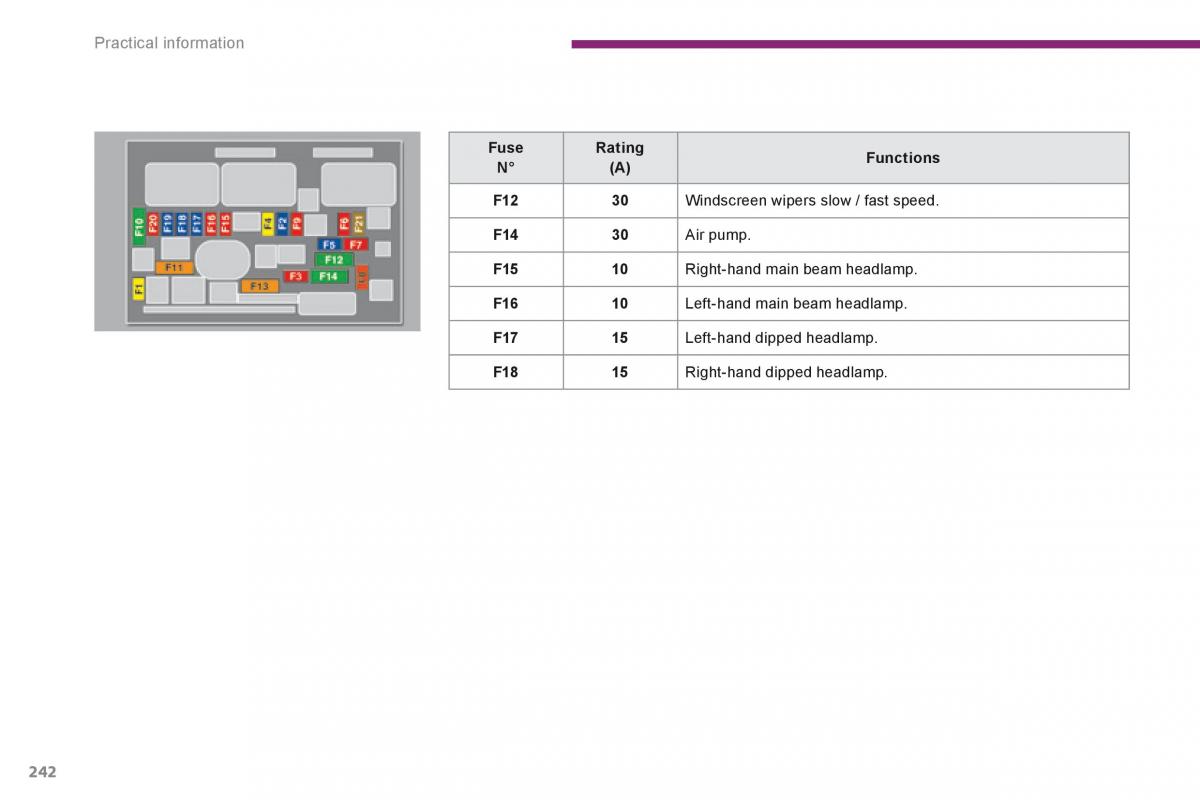The image size is (1200, 800).
Task: Click the "Practical information" page heading
Action: [169, 43]
